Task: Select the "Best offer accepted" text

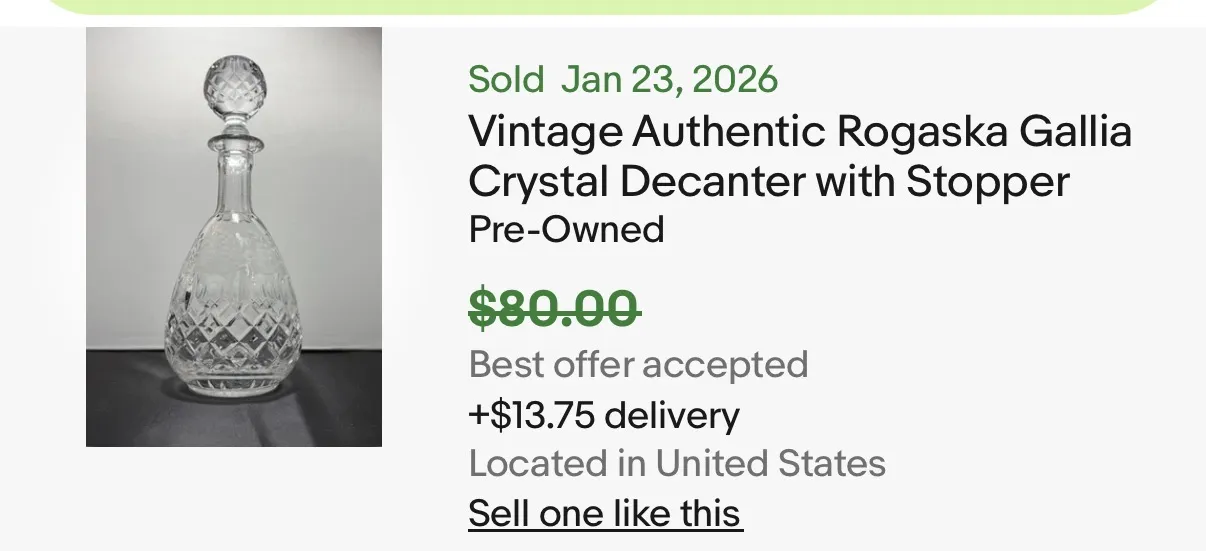Action: [638, 365]
